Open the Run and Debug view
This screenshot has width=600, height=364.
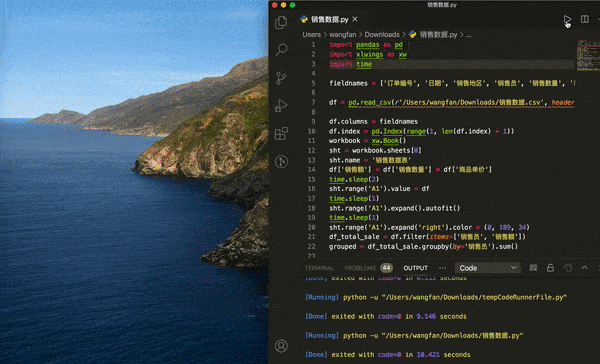(281, 106)
